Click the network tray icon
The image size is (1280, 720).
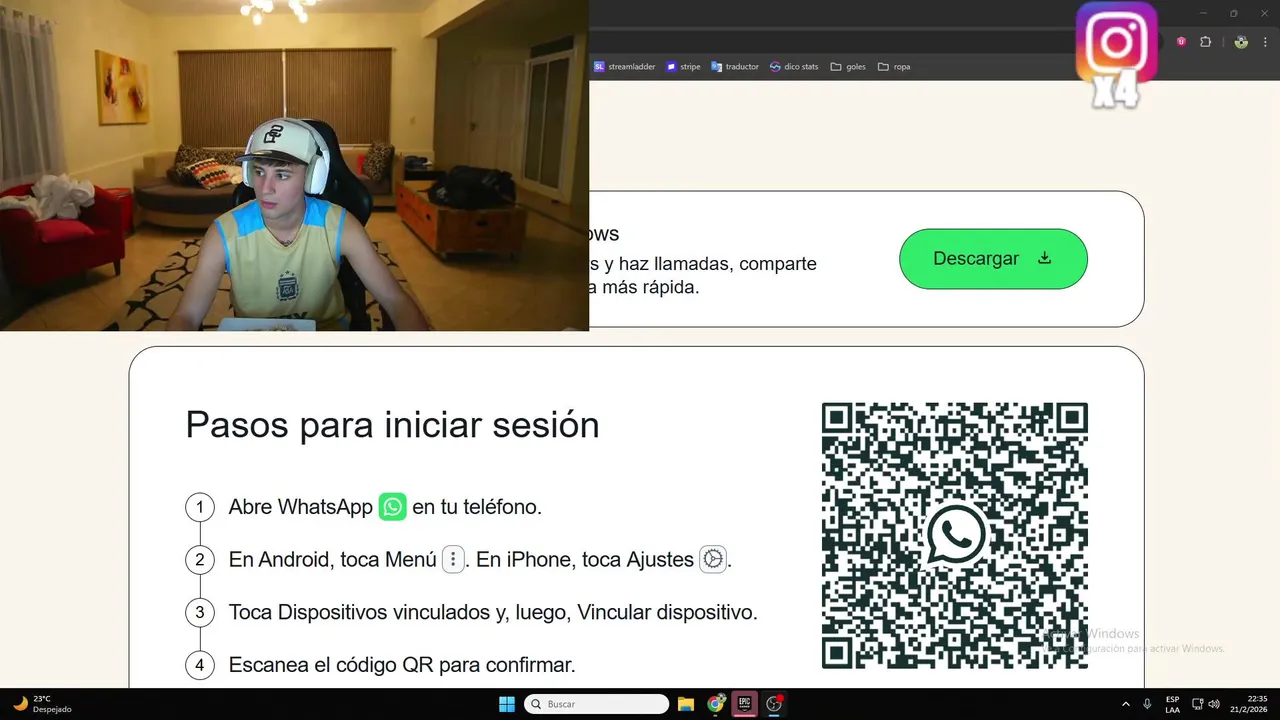[1199, 704]
